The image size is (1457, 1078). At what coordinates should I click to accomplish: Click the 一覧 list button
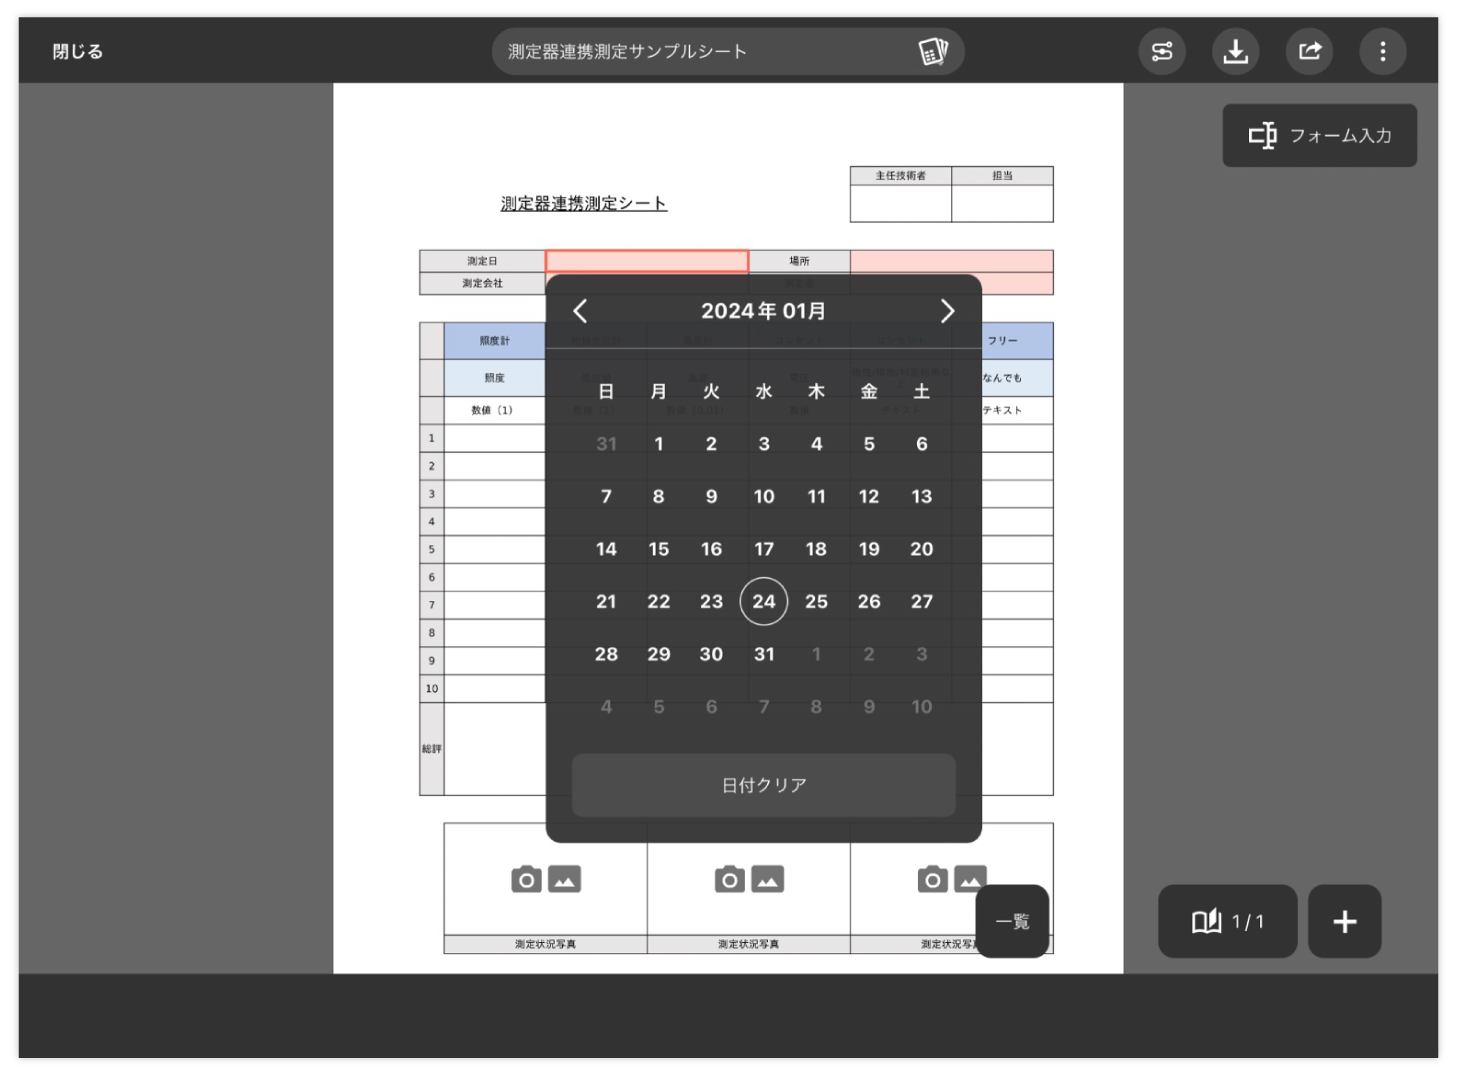[1012, 921]
